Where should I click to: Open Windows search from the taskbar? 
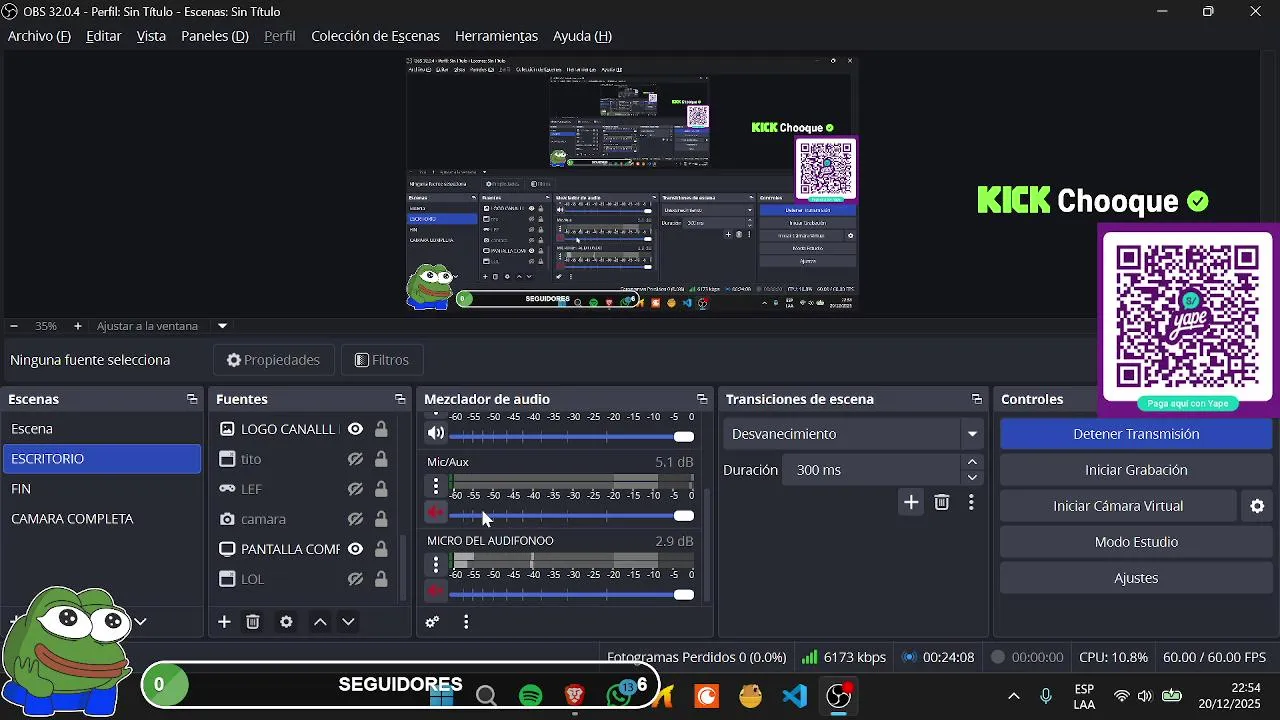click(x=487, y=696)
